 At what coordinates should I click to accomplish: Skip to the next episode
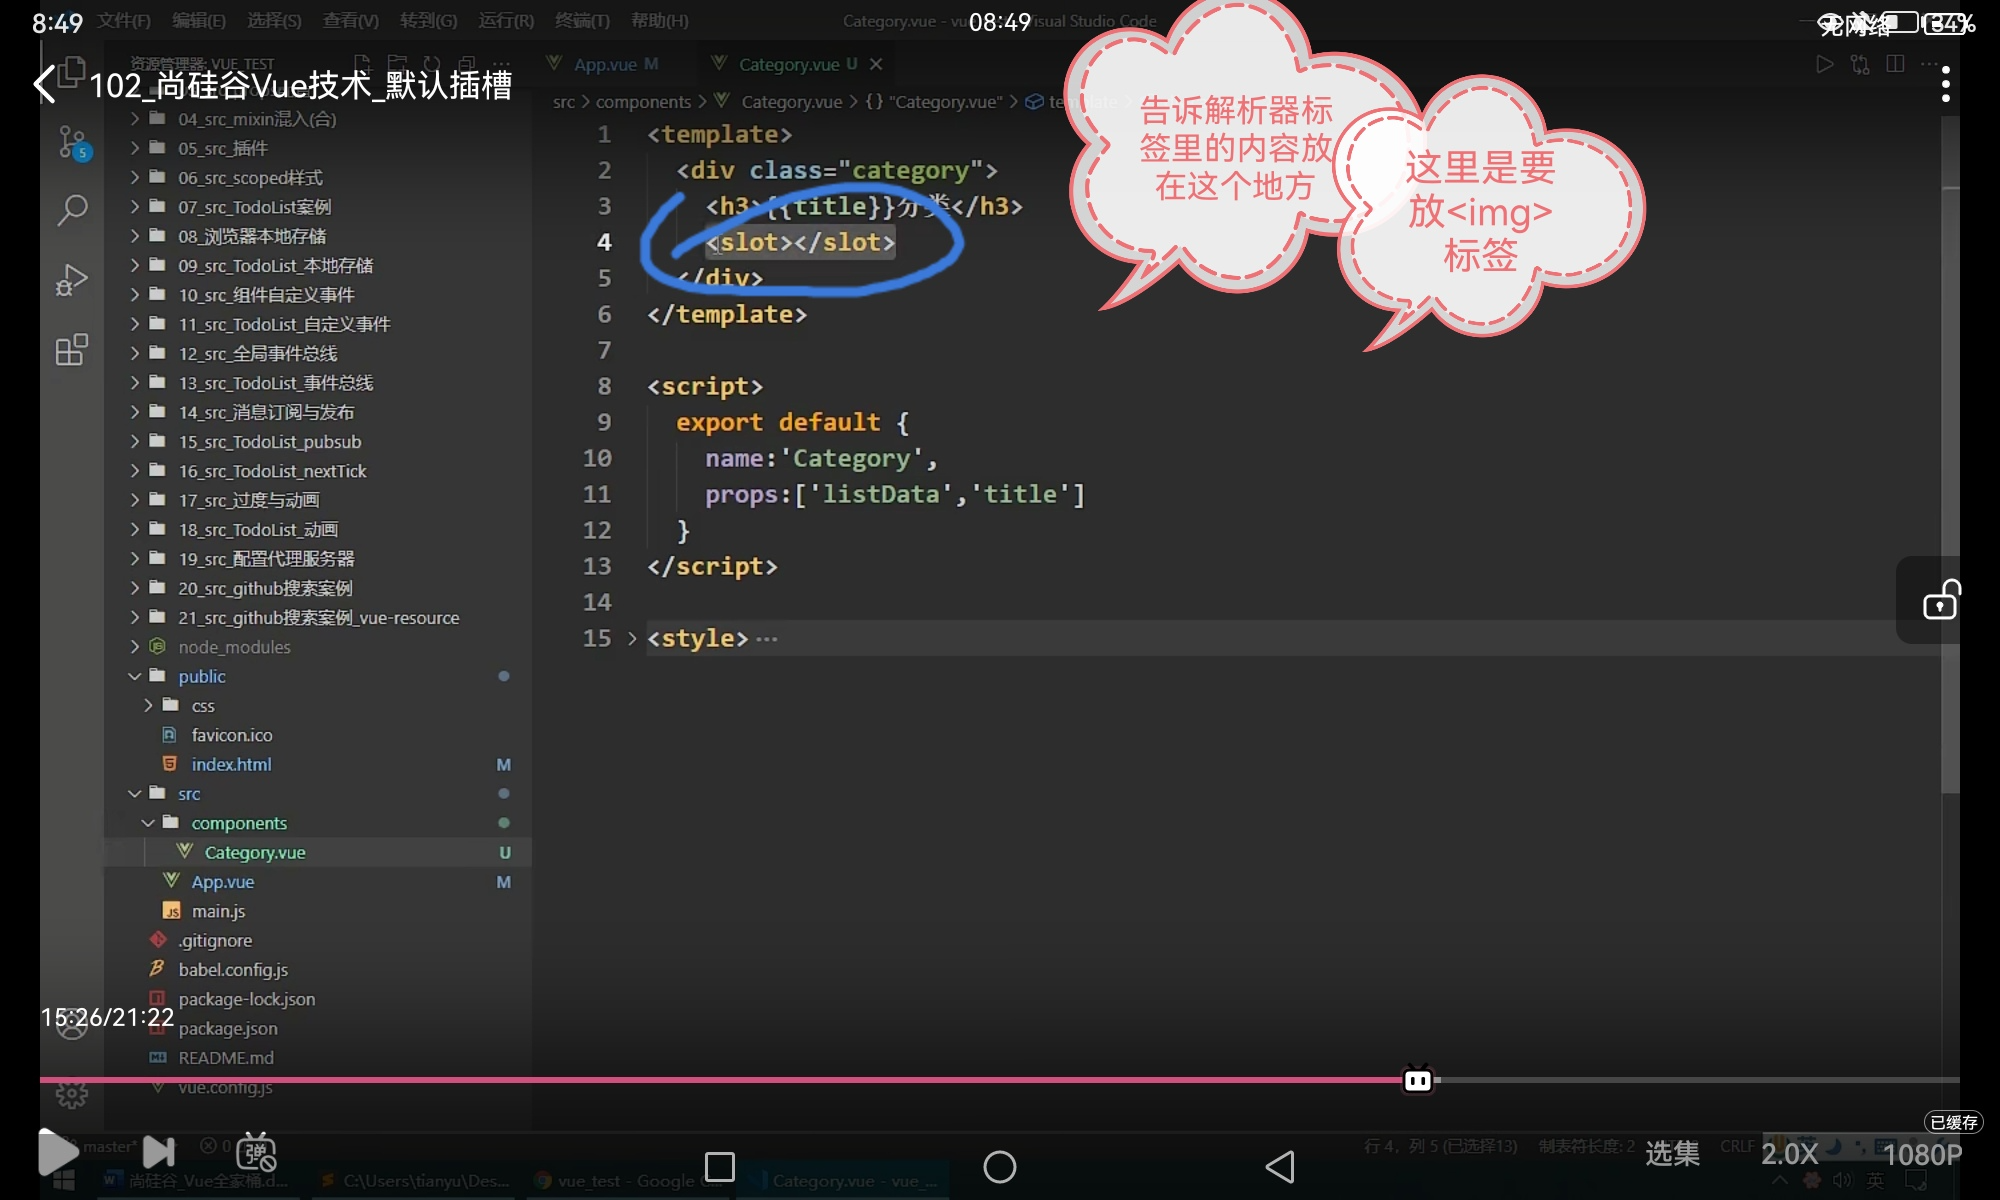159,1152
